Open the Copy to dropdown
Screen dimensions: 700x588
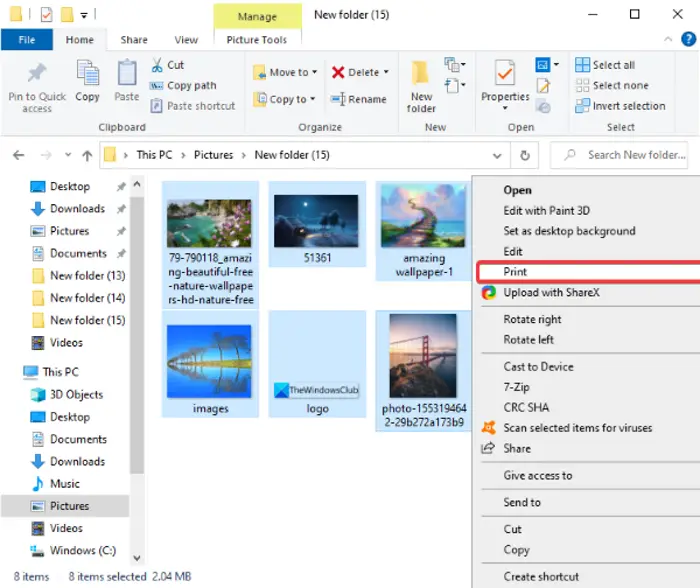coord(284,99)
